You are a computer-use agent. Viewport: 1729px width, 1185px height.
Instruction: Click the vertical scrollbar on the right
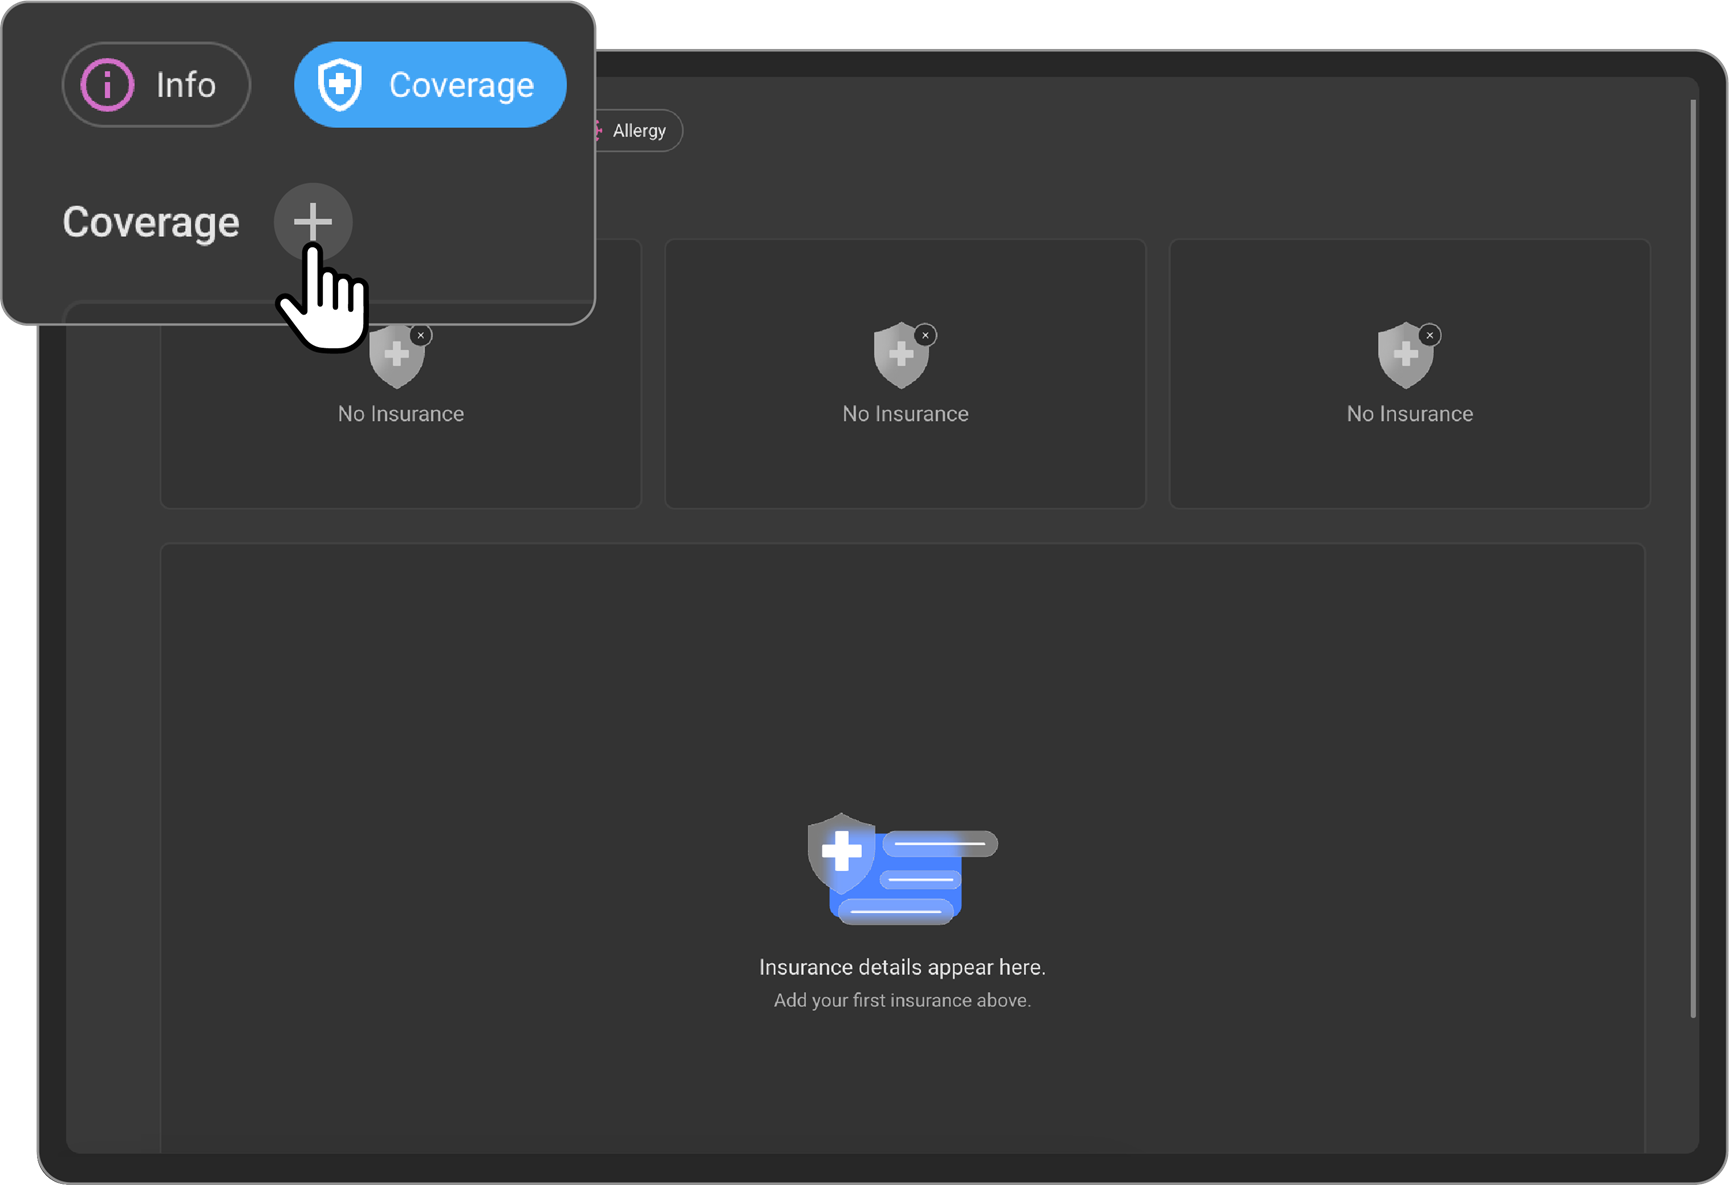point(1692,560)
